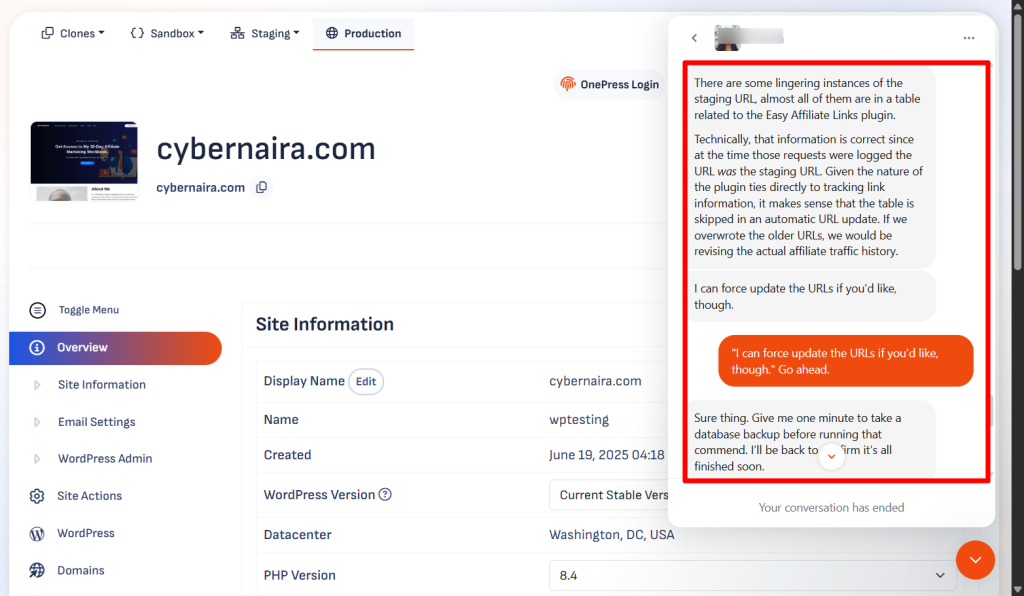Switch to the Production tab

[363, 32]
